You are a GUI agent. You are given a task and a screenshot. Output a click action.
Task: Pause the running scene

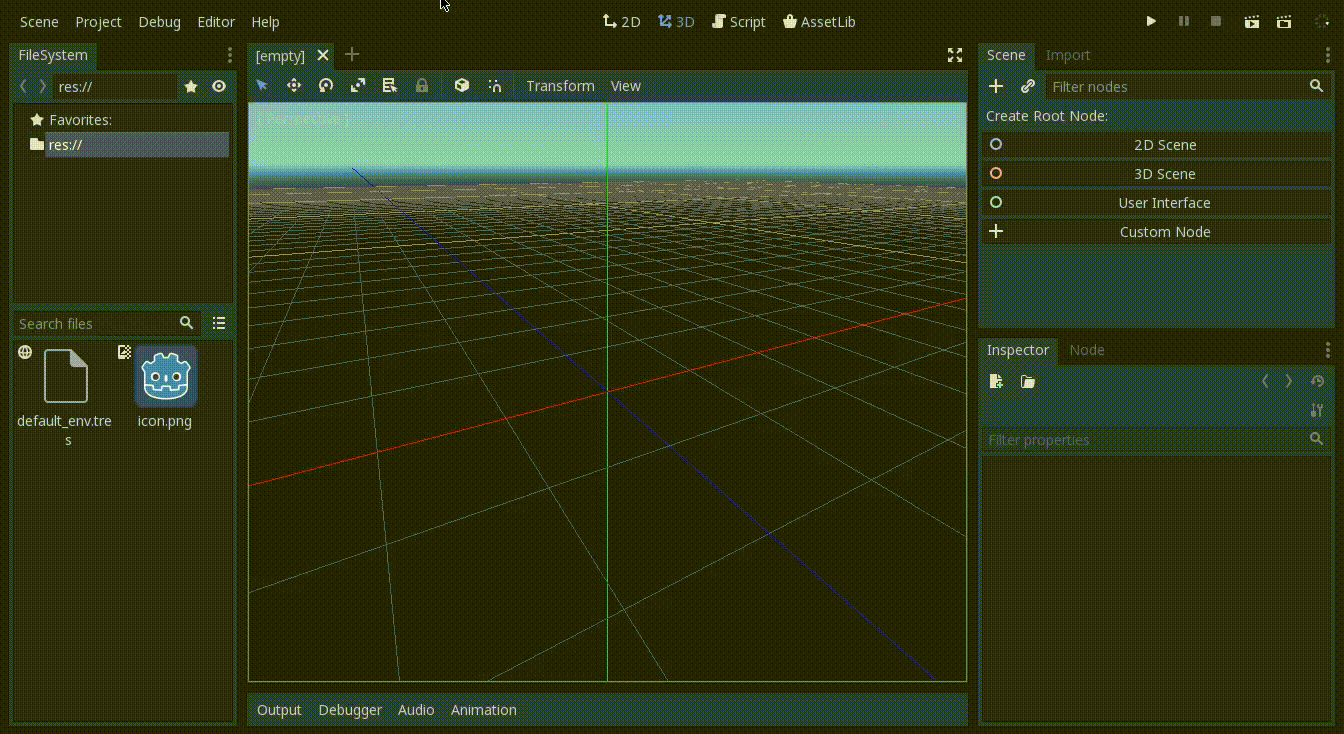pyautogui.click(x=1184, y=21)
